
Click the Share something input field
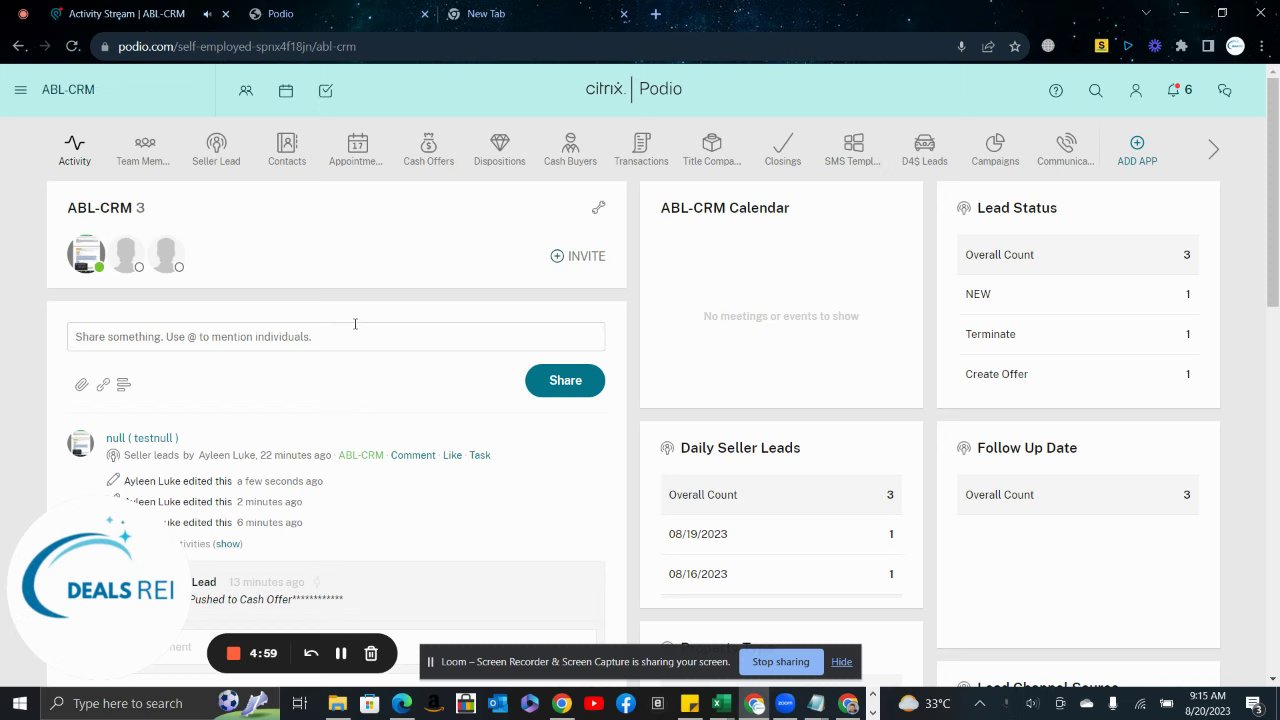click(336, 337)
